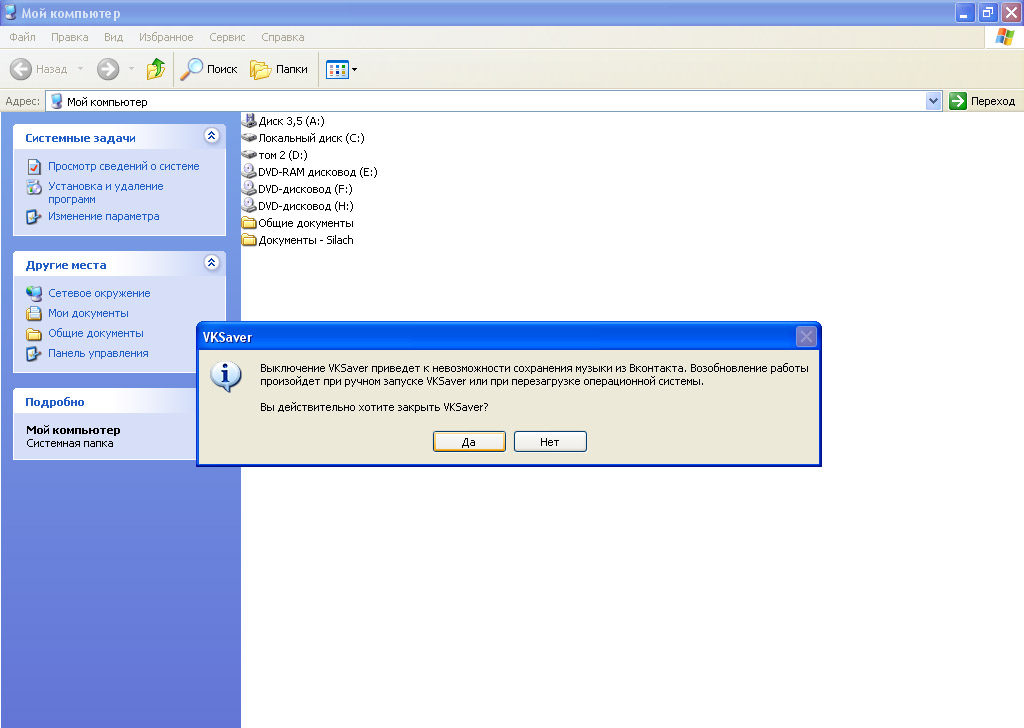The image size is (1024, 728).
Task: Open the Views icon dropdown arrow
Action: 355,69
